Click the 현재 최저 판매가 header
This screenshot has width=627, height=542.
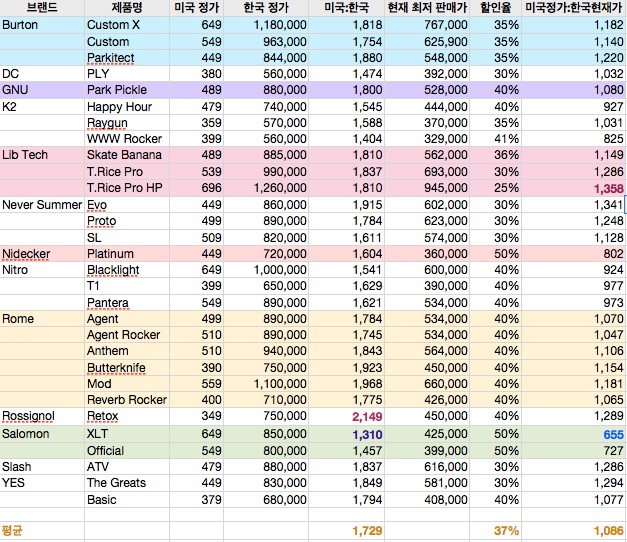click(x=427, y=8)
